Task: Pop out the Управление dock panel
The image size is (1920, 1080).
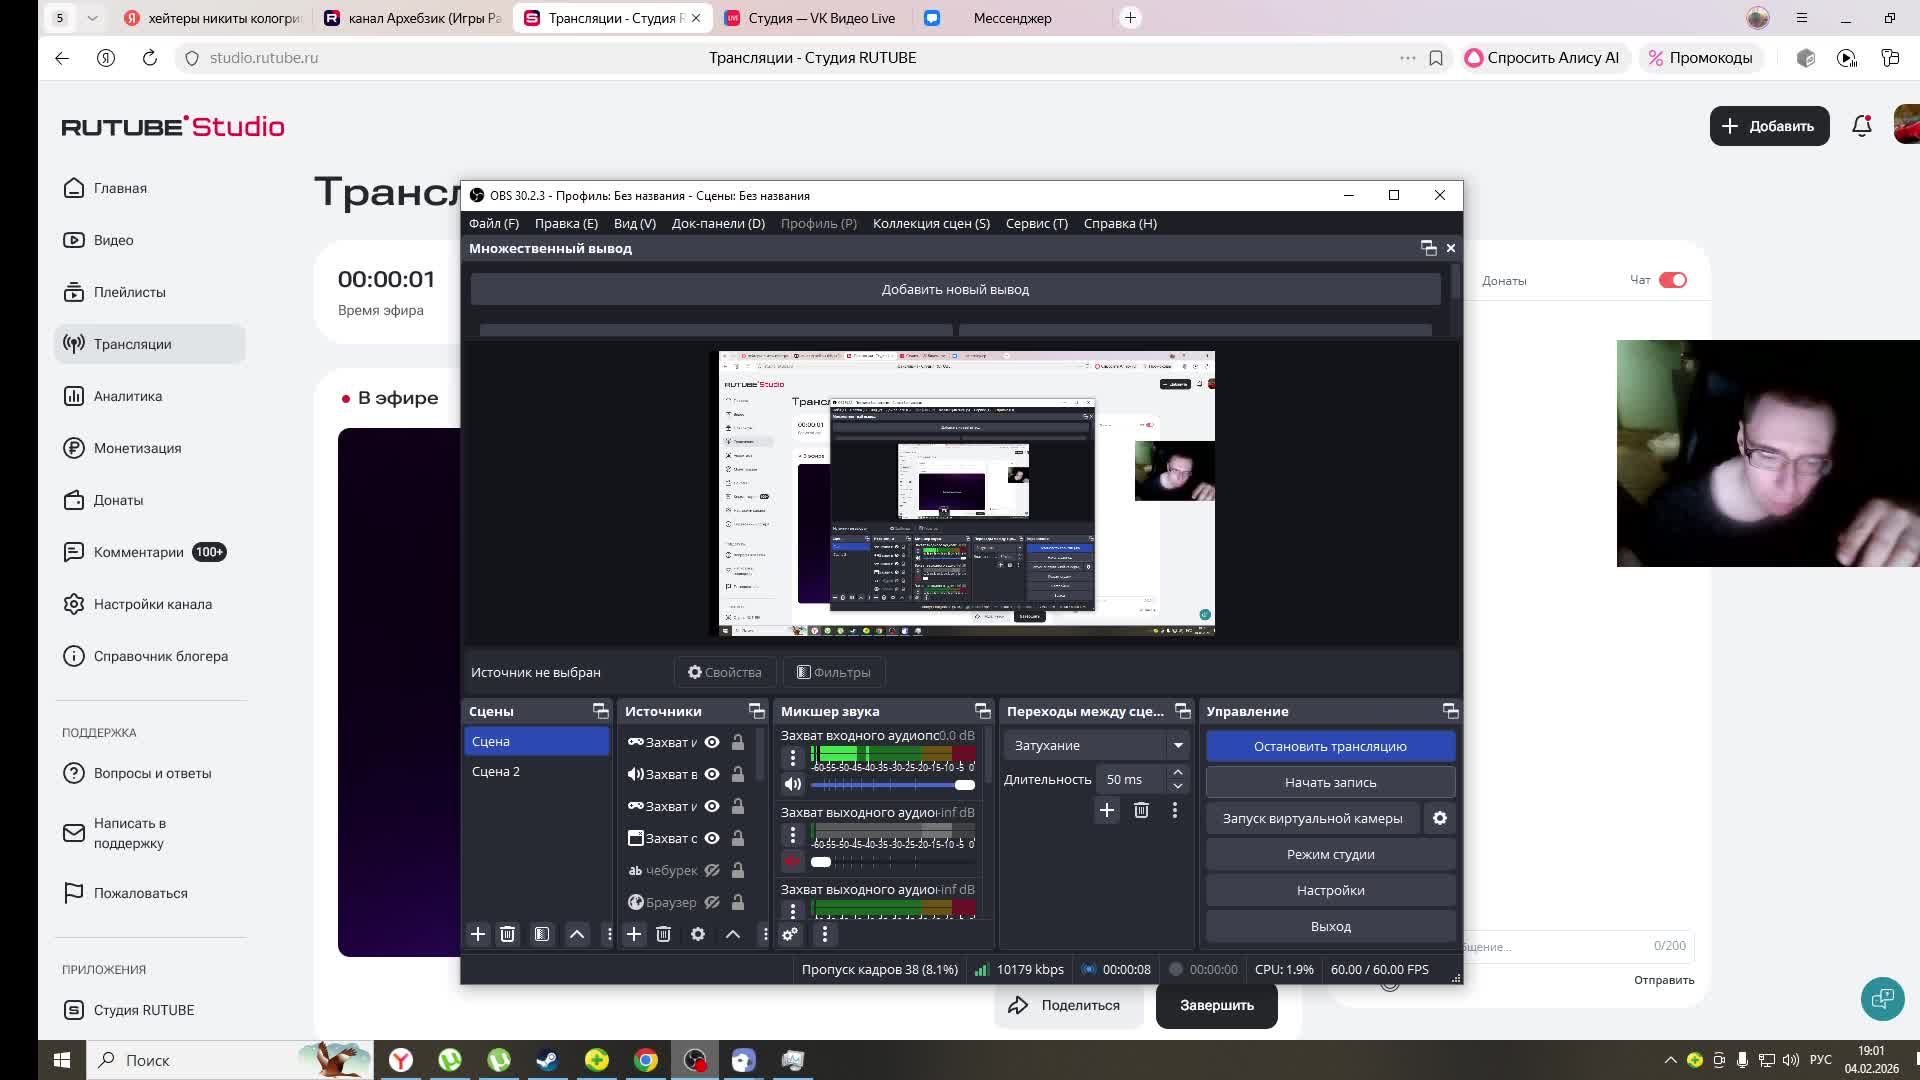Action: [x=1450, y=711]
